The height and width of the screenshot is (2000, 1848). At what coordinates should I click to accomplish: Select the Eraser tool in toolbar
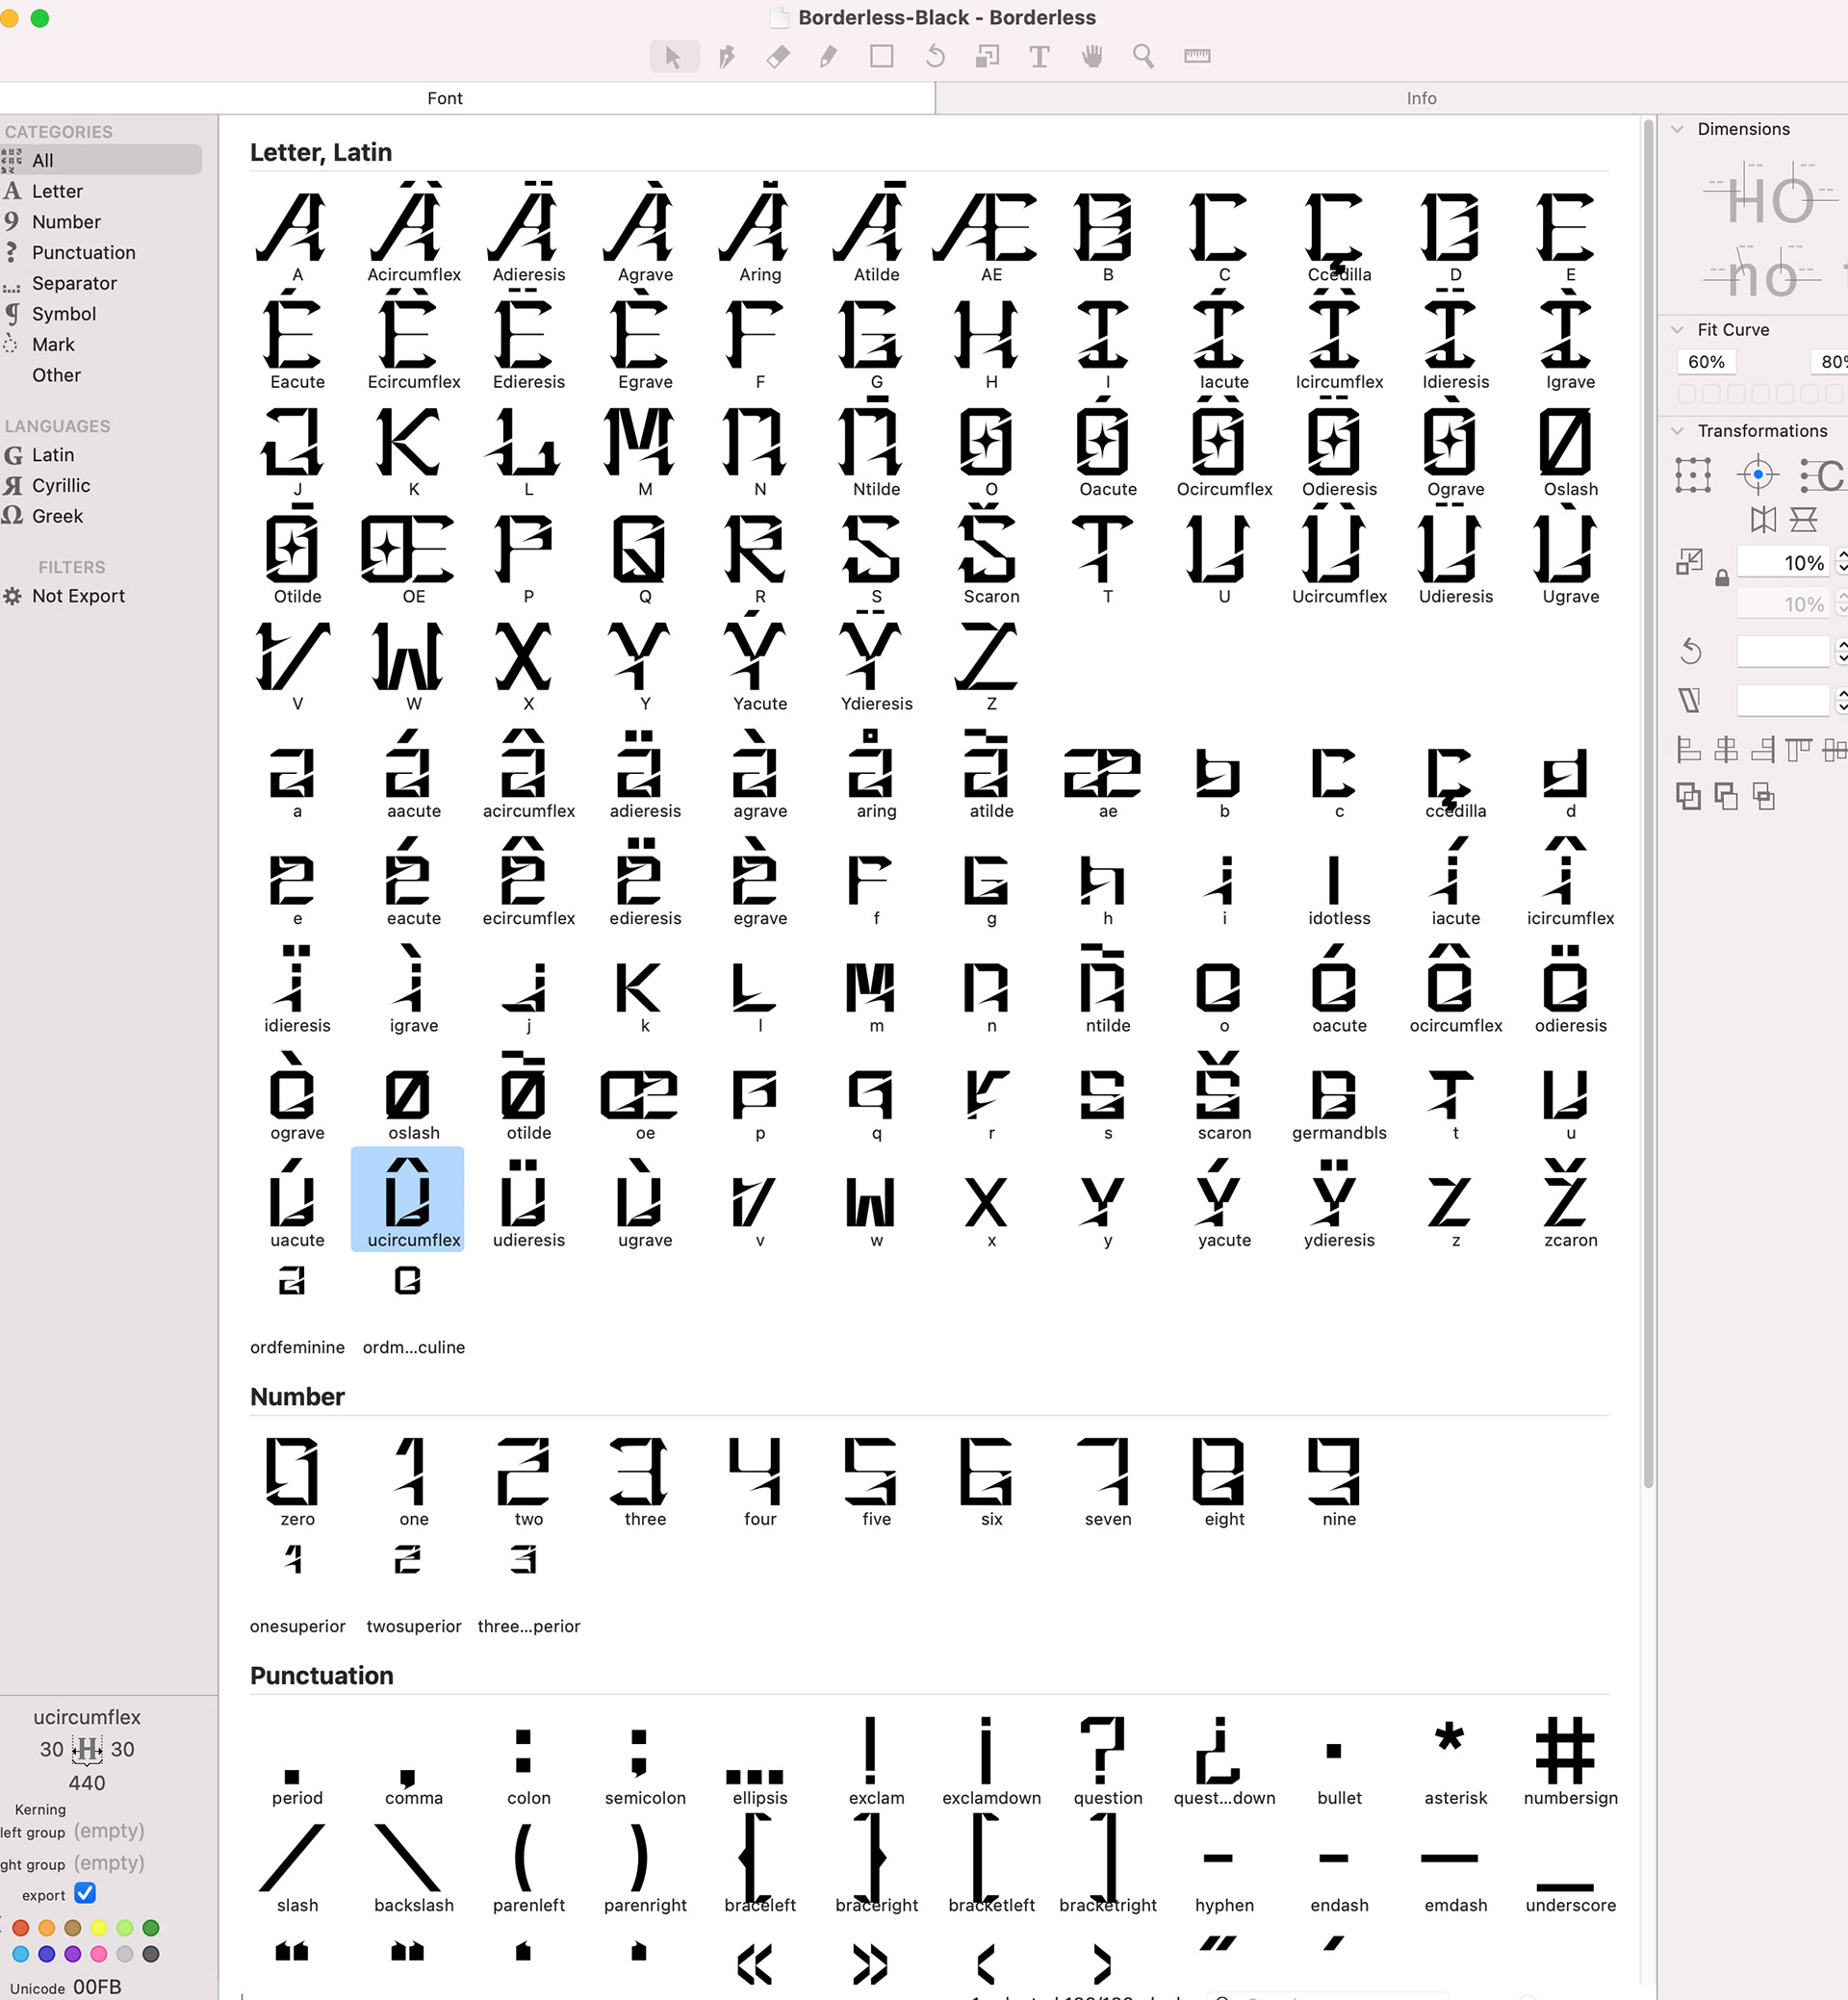pos(778,57)
